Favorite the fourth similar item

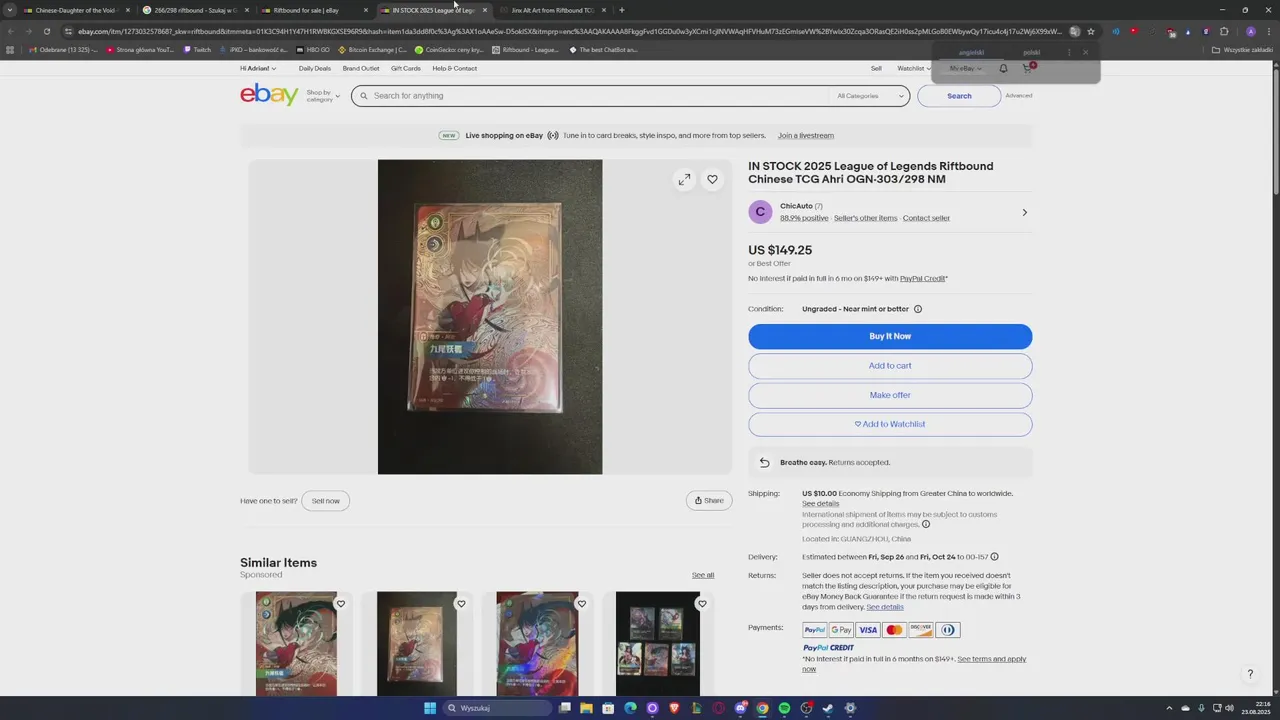tap(702, 603)
